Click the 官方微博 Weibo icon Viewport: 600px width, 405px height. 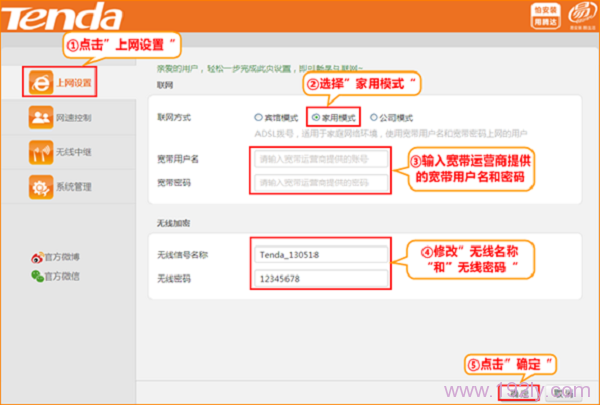click(38, 257)
